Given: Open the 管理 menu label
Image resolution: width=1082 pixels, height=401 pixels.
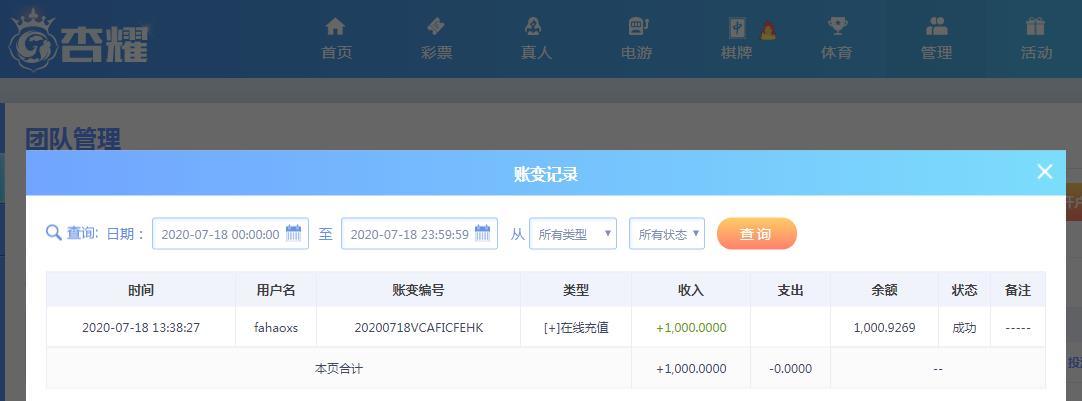Looking at the screenshot, I should 936,53.
